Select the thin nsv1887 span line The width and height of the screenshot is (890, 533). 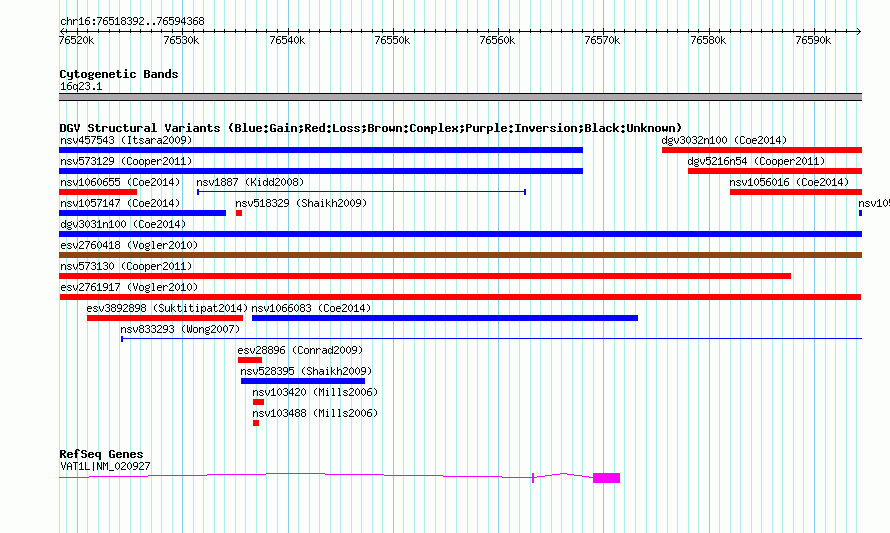(x=362, y=192)
